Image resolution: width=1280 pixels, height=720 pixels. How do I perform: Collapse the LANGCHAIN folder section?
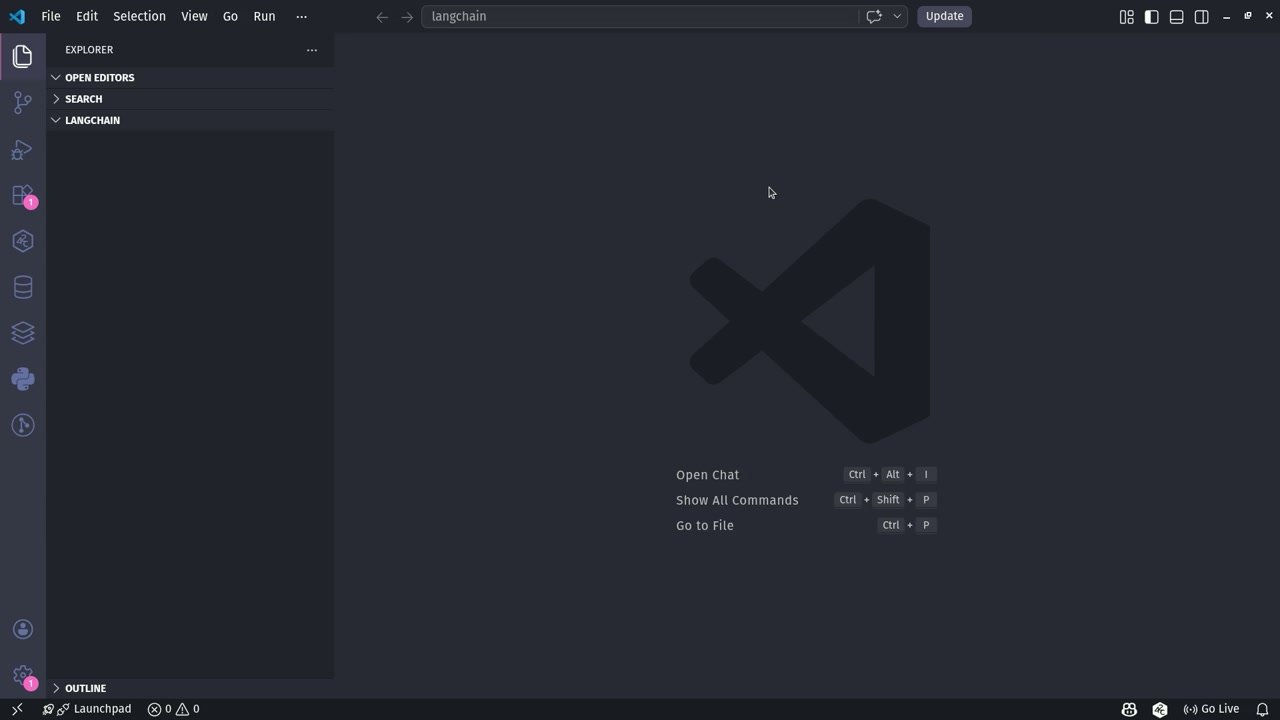click(x=190, y=120)
